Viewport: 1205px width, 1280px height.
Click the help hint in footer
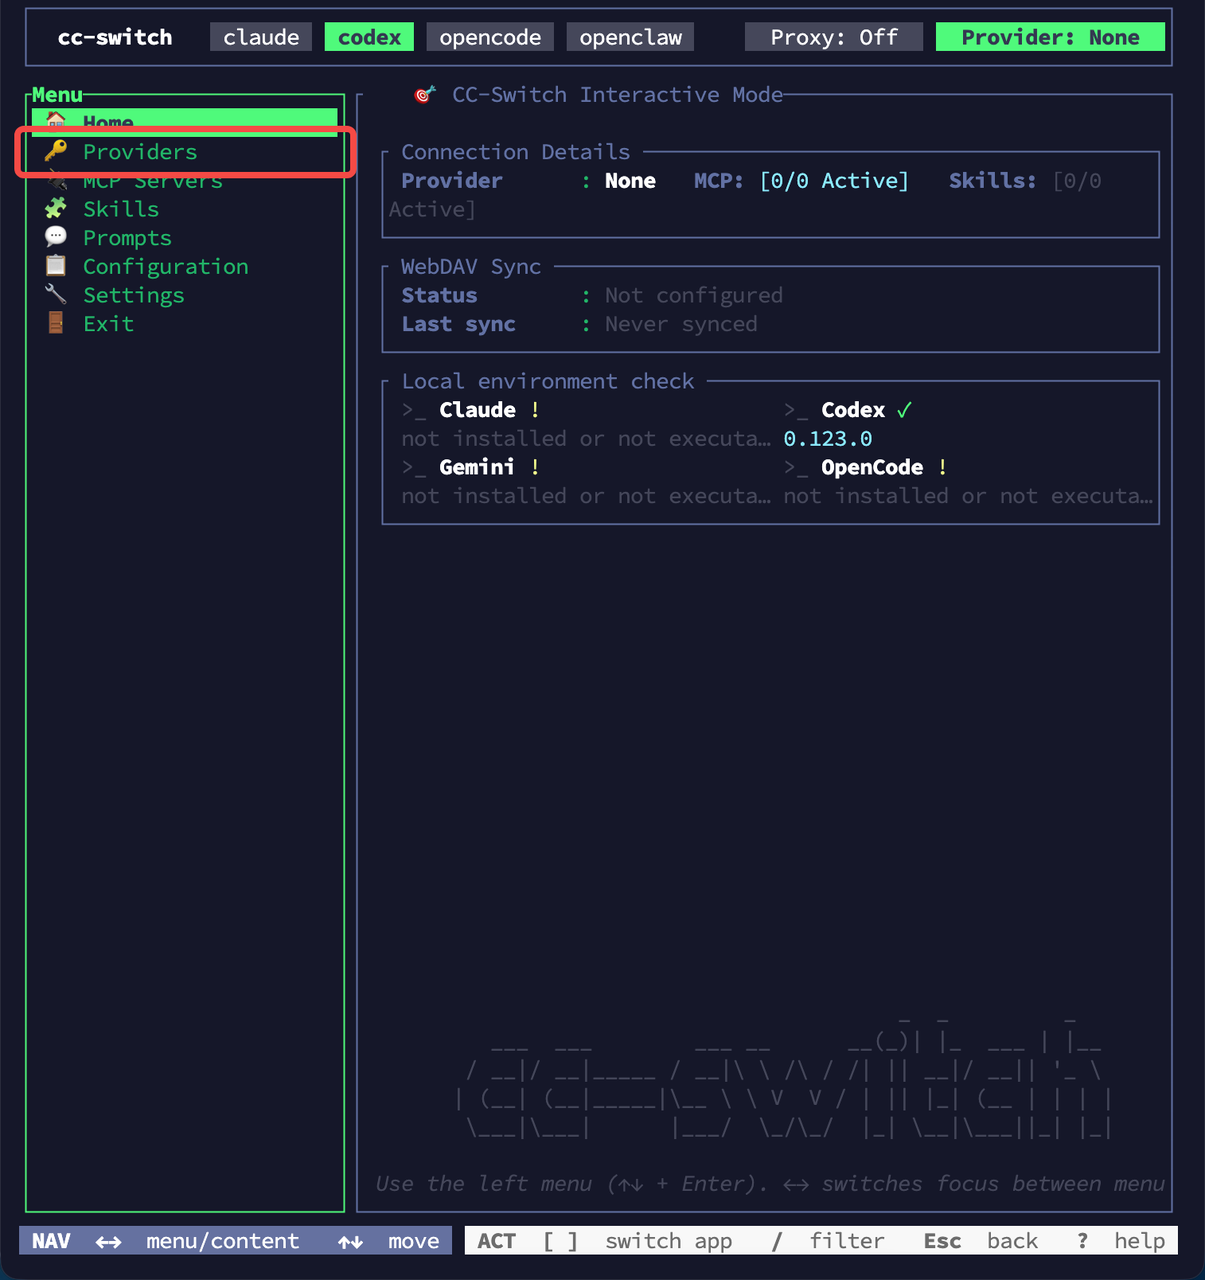coord(1140,1241)
